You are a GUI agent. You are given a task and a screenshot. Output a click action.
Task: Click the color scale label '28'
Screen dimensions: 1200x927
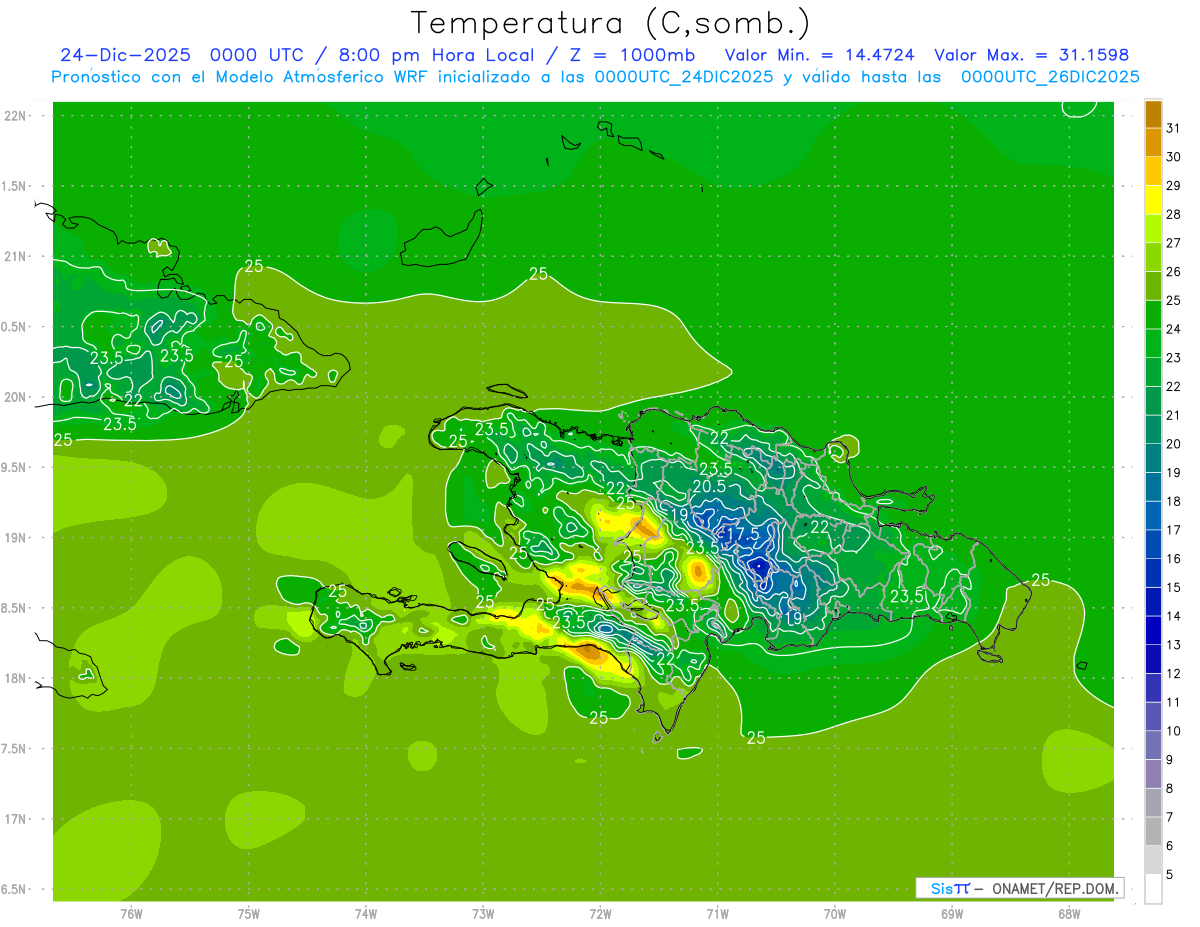(x=1173, y=214)
